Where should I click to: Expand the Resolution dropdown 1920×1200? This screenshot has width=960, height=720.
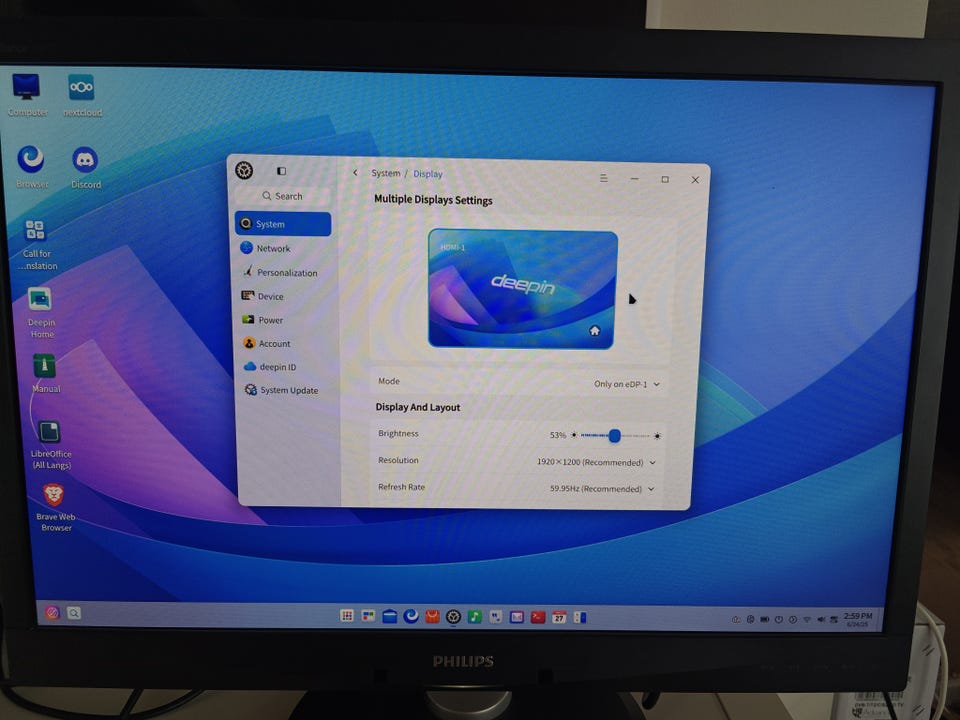(x=596, y=462)
